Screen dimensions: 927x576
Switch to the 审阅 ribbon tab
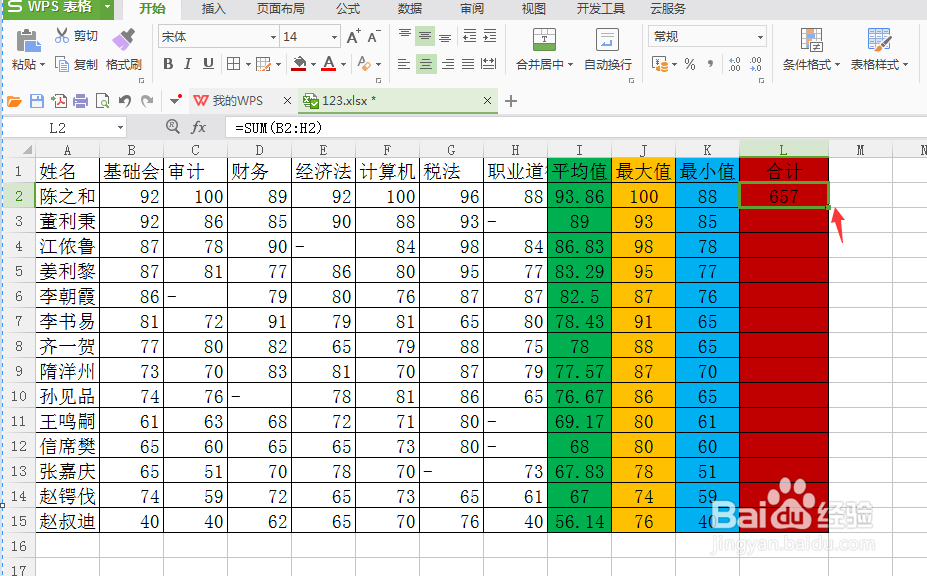472,9
